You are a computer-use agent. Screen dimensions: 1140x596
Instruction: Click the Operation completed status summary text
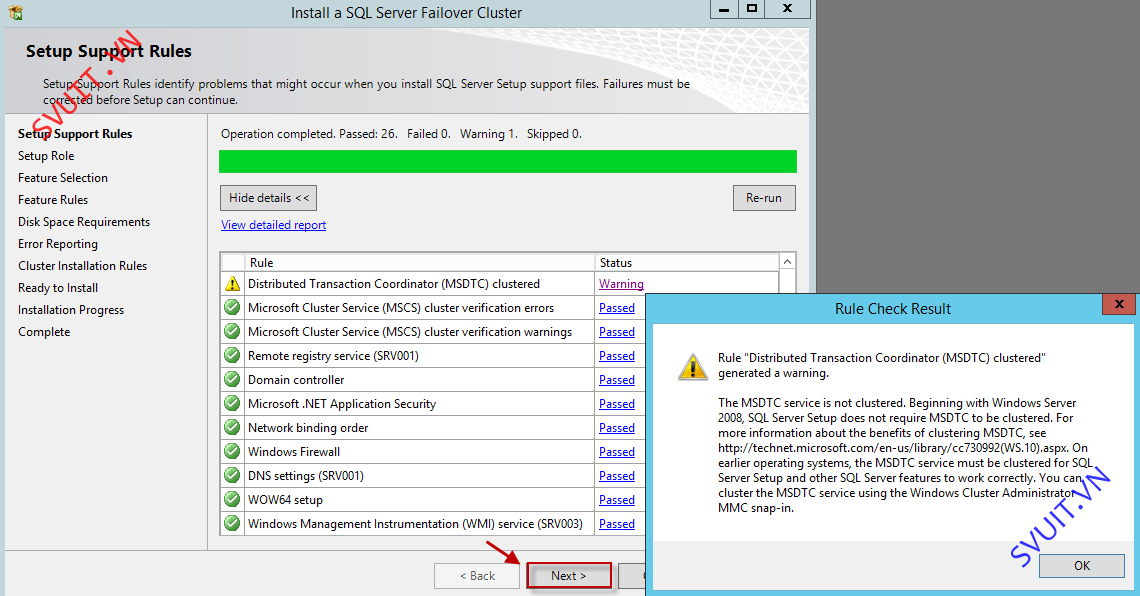tap(401, 134)
